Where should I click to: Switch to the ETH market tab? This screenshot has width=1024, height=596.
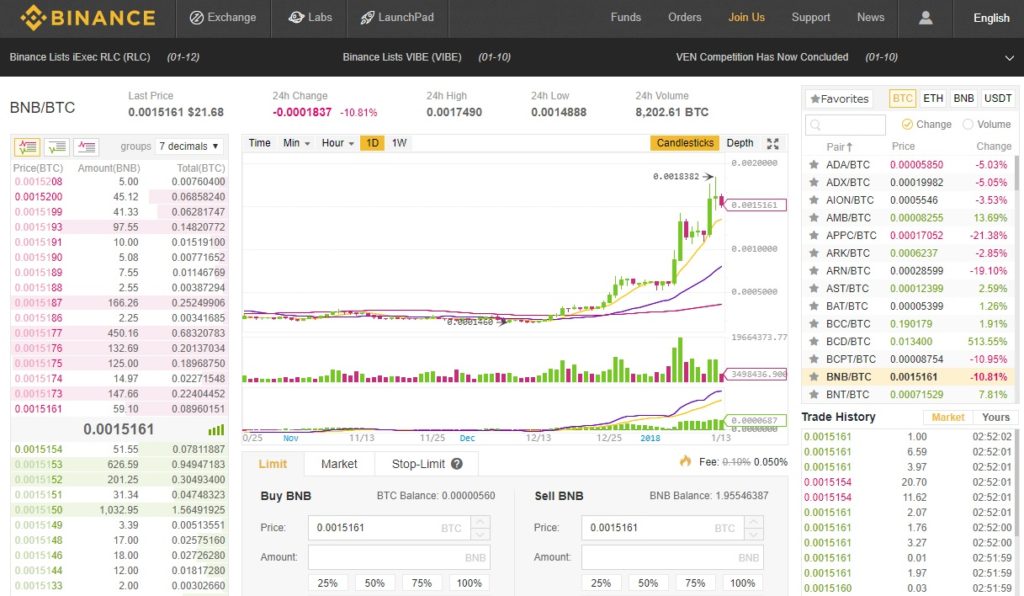(933, 99)
